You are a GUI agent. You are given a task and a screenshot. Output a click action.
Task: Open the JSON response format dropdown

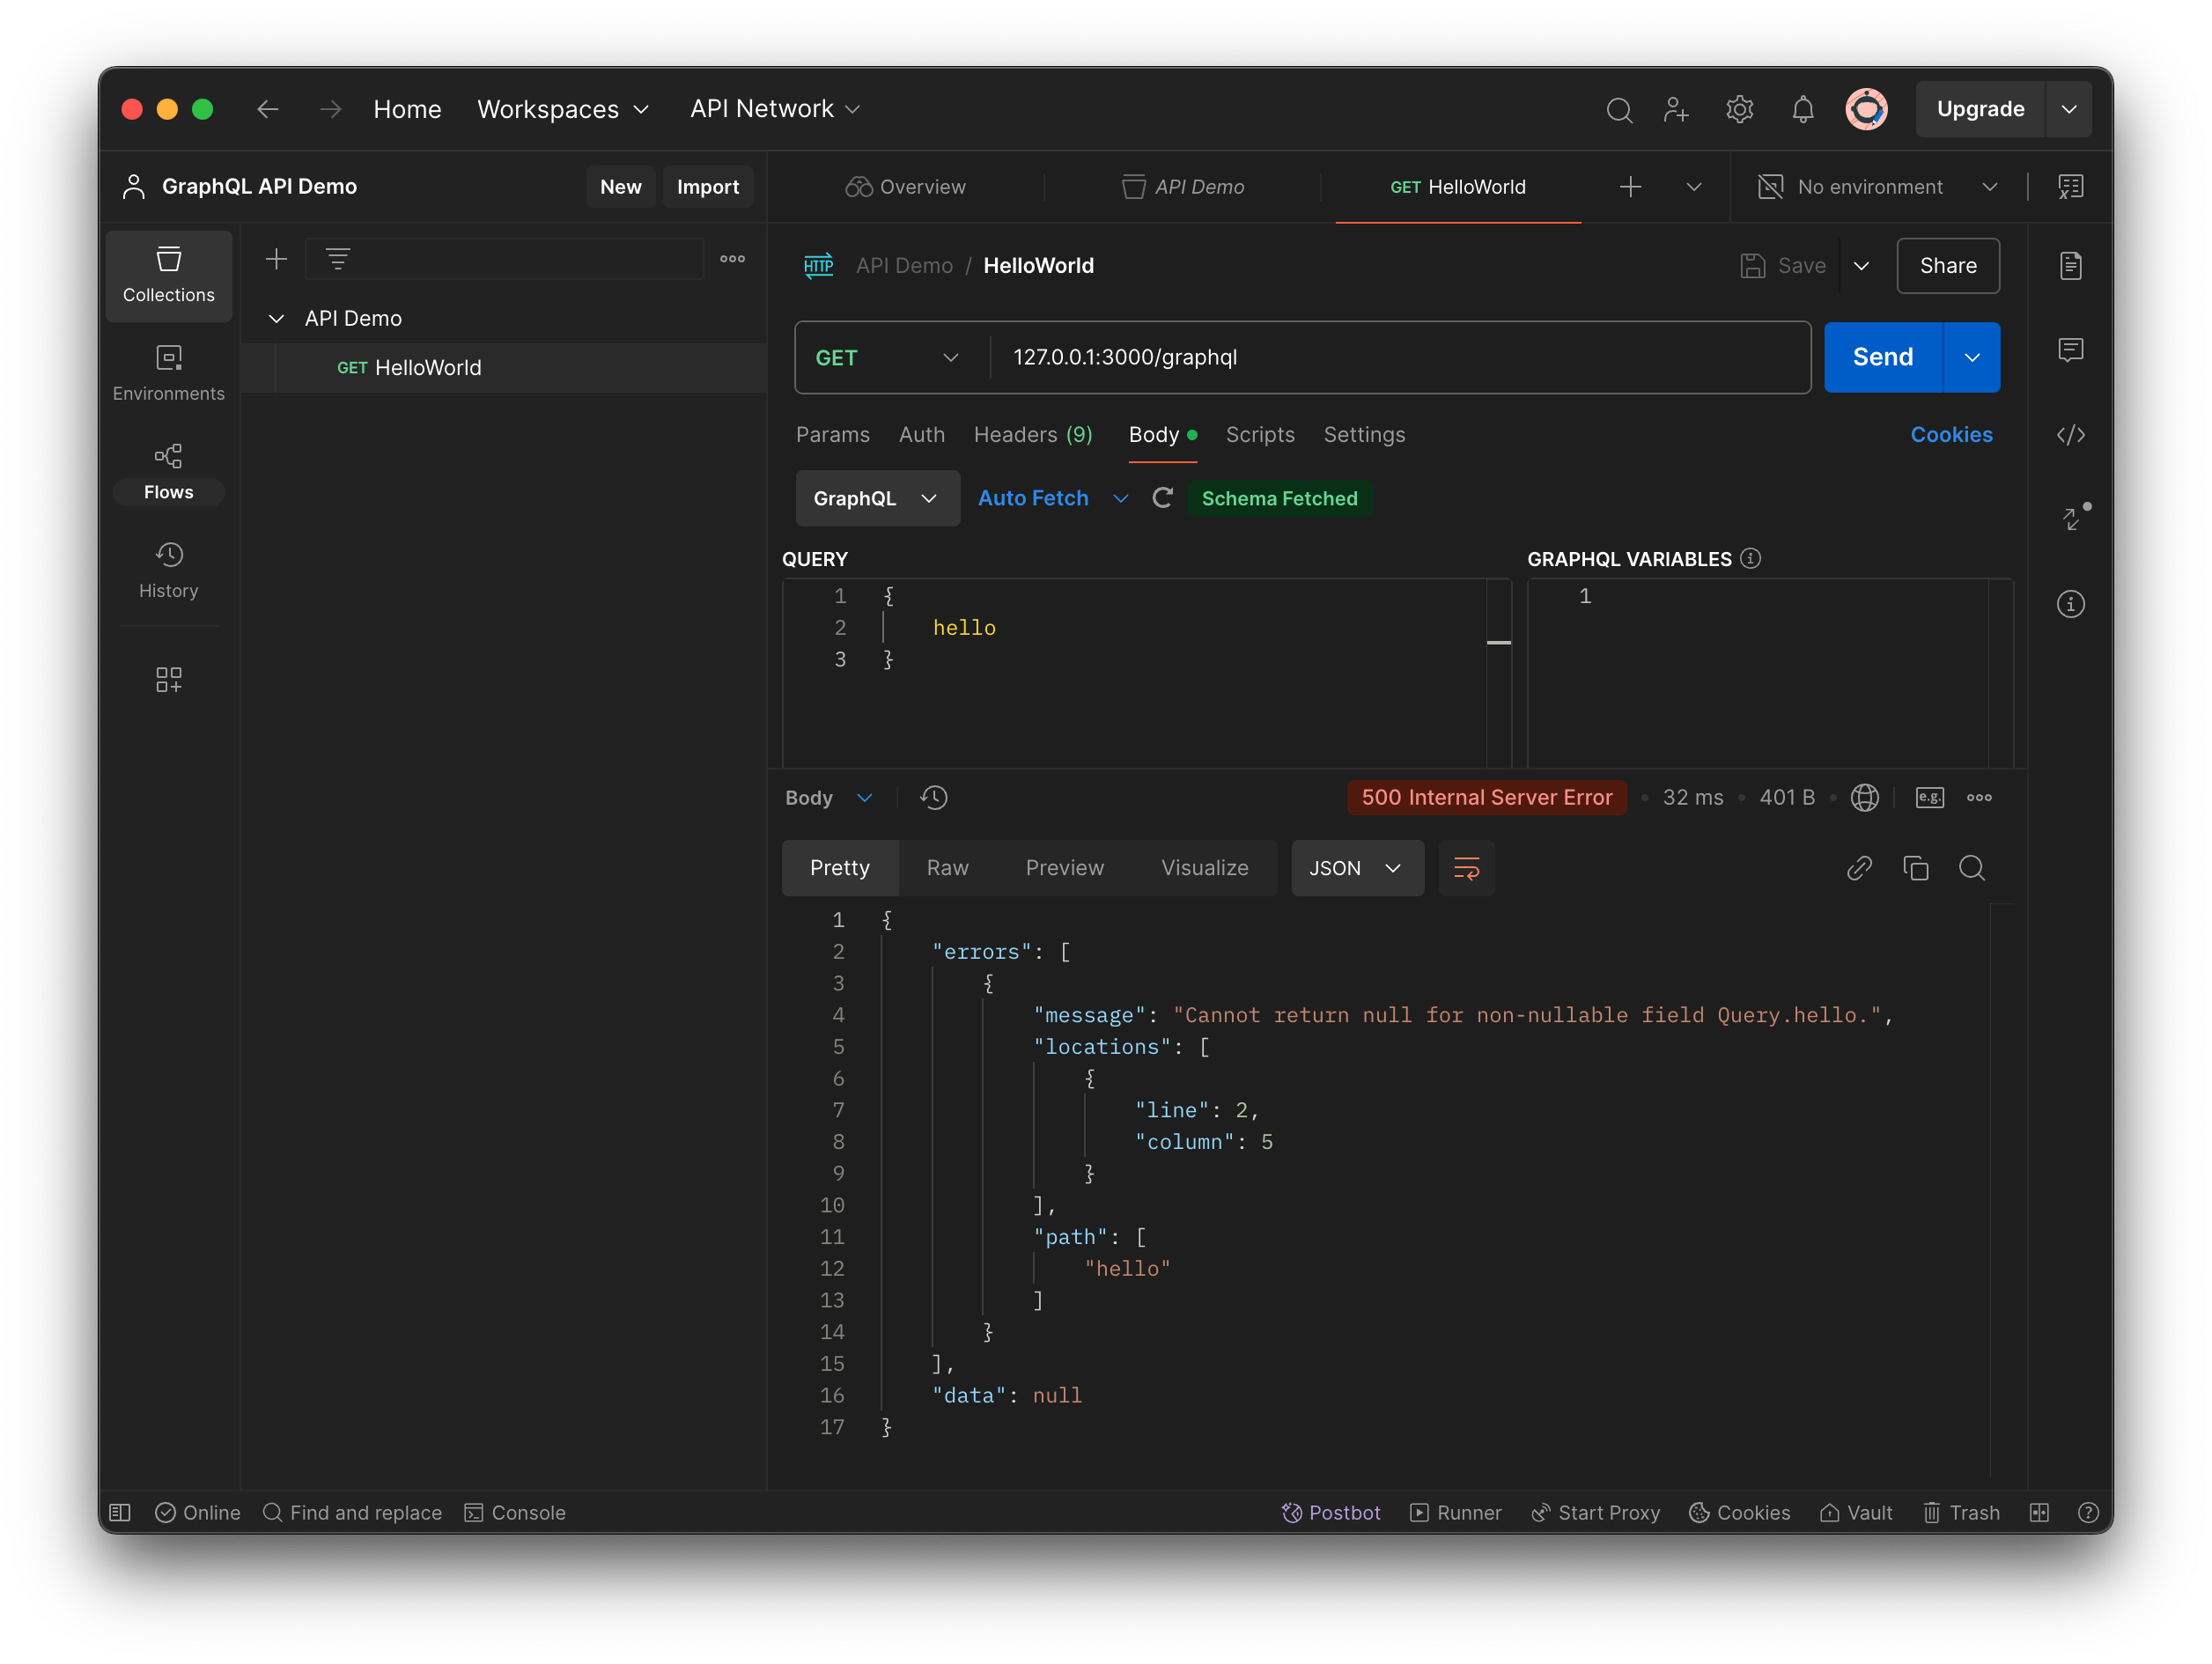[x=1357, y=868]
